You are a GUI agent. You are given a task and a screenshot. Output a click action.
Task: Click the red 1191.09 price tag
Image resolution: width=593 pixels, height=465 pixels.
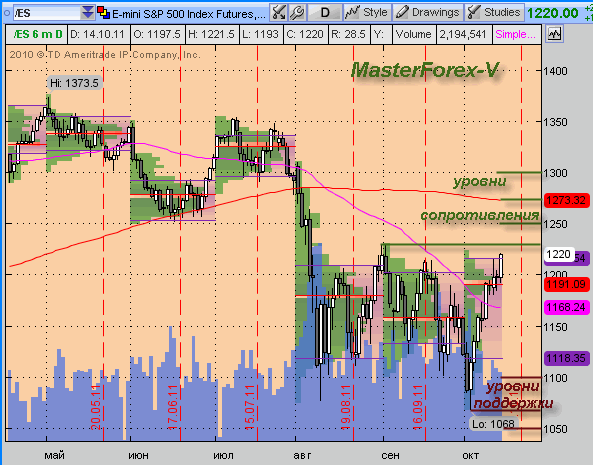(567, 284)
